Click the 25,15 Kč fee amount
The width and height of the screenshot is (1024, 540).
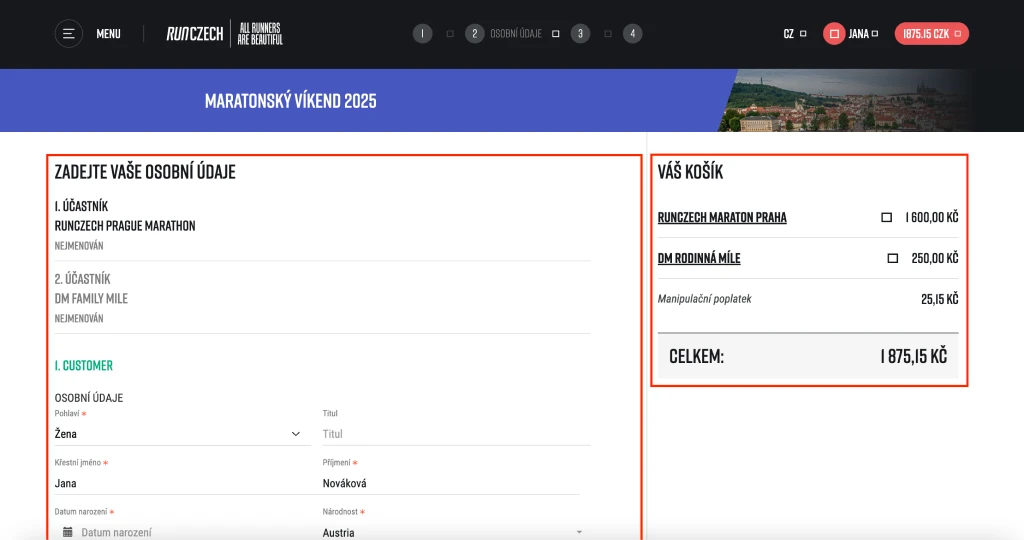[x=940, y=299]
